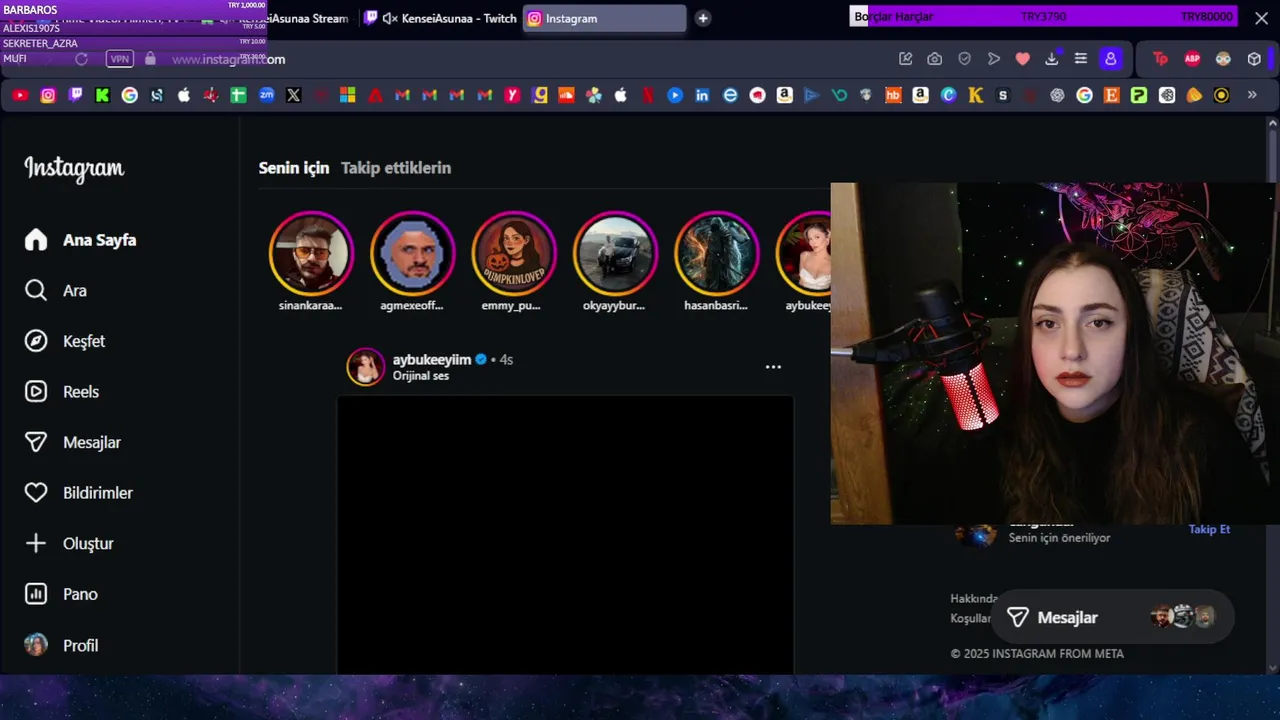This screenshot has width=1280, height=720.
Task: Open the Netflix bookmark icon
Action: coord(648,95)
